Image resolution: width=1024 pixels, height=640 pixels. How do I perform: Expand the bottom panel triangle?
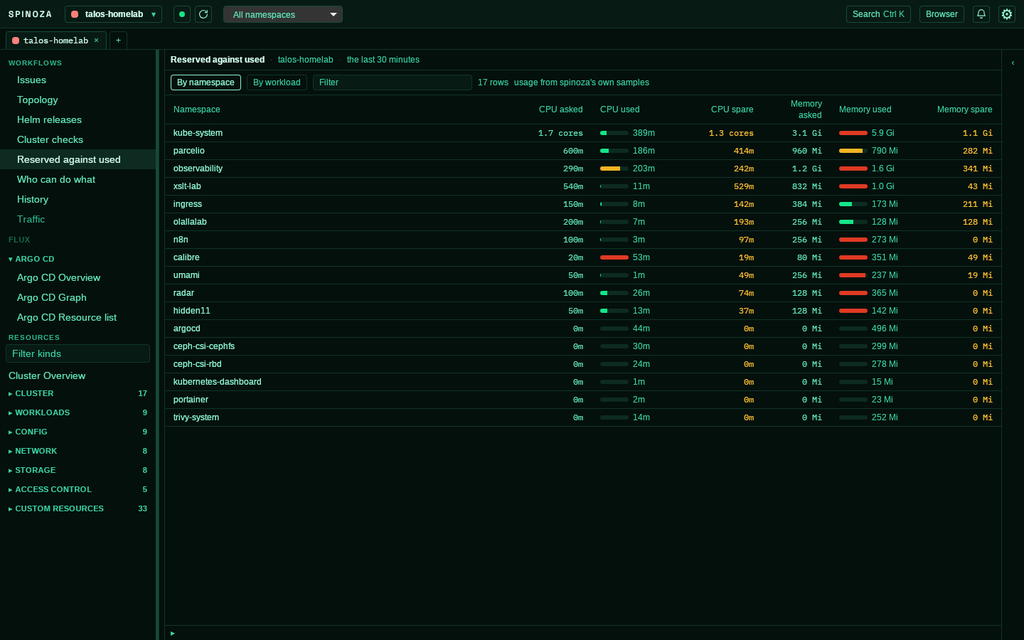172,633
